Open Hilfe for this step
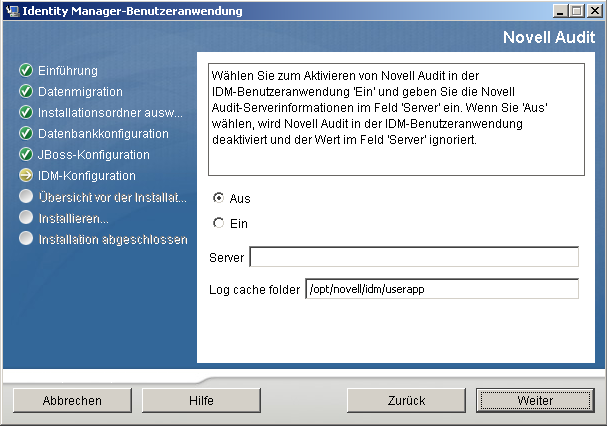Image resolution: width=607 pixels, height=426 pixels. click(x=201, y=400)
